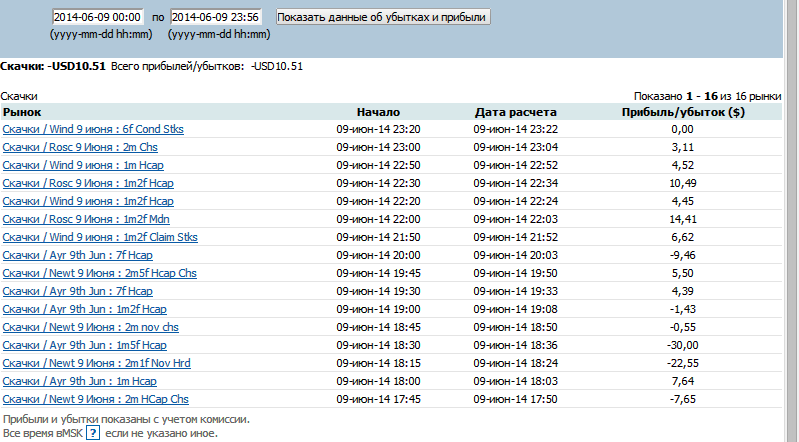799x442 pixels.
Task: Select the settlement time 09-июн-14 17:50
Action: [516, 399]
